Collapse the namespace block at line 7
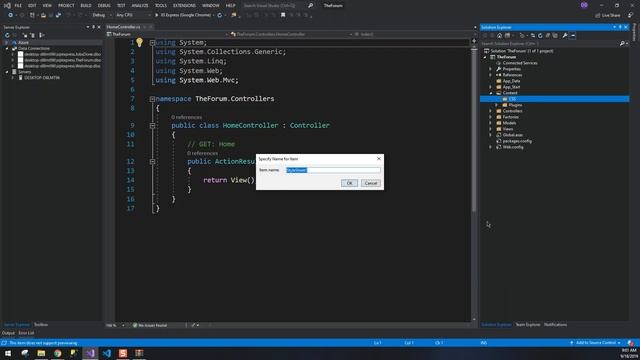 tap(152, 99)
